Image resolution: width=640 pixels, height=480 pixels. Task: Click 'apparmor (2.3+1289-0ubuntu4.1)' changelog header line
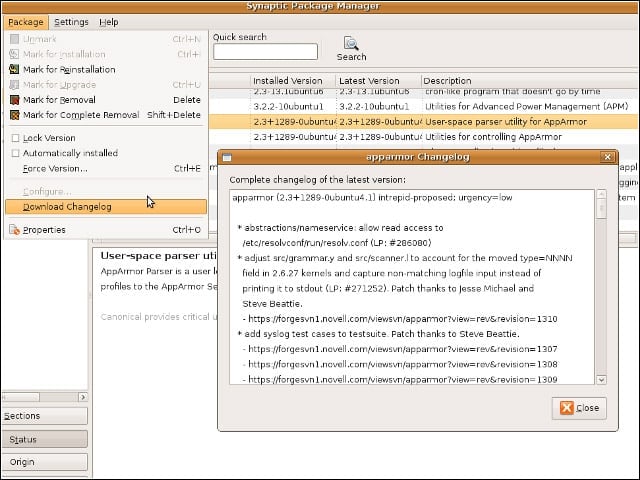(372, 198)
